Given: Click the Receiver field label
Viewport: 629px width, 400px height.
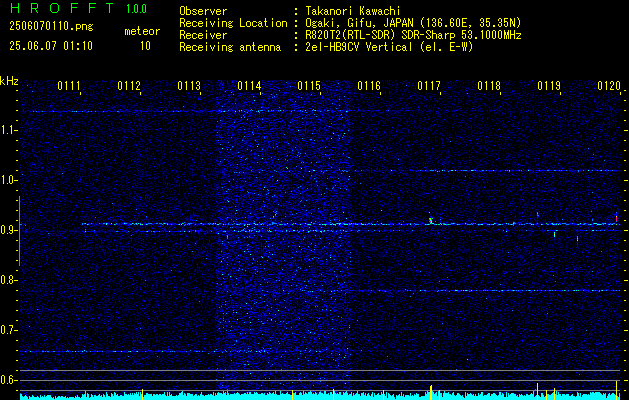Looking at the screenshot, I should (203, 35).
